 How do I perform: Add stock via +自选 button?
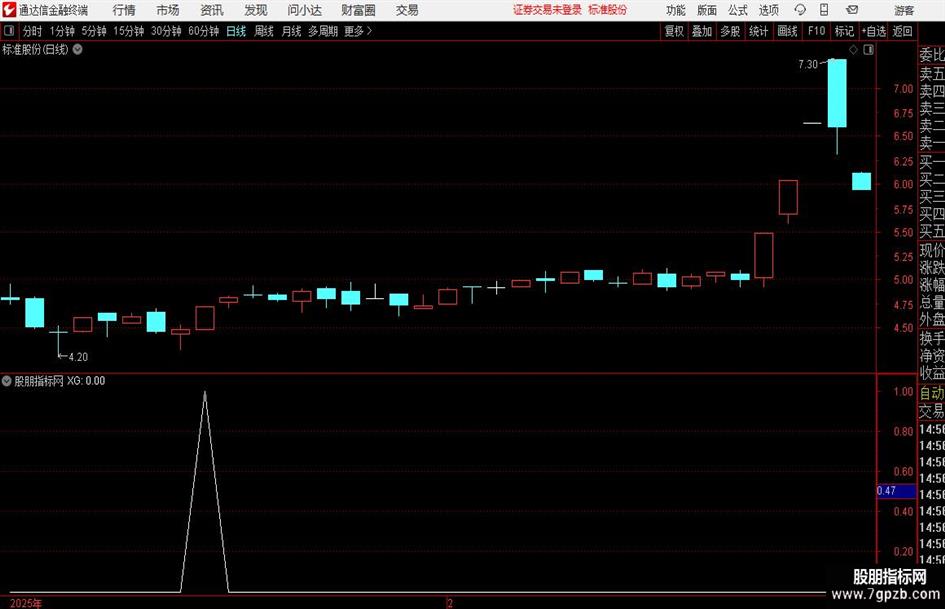pyautogui.click(x=874, y=31)
